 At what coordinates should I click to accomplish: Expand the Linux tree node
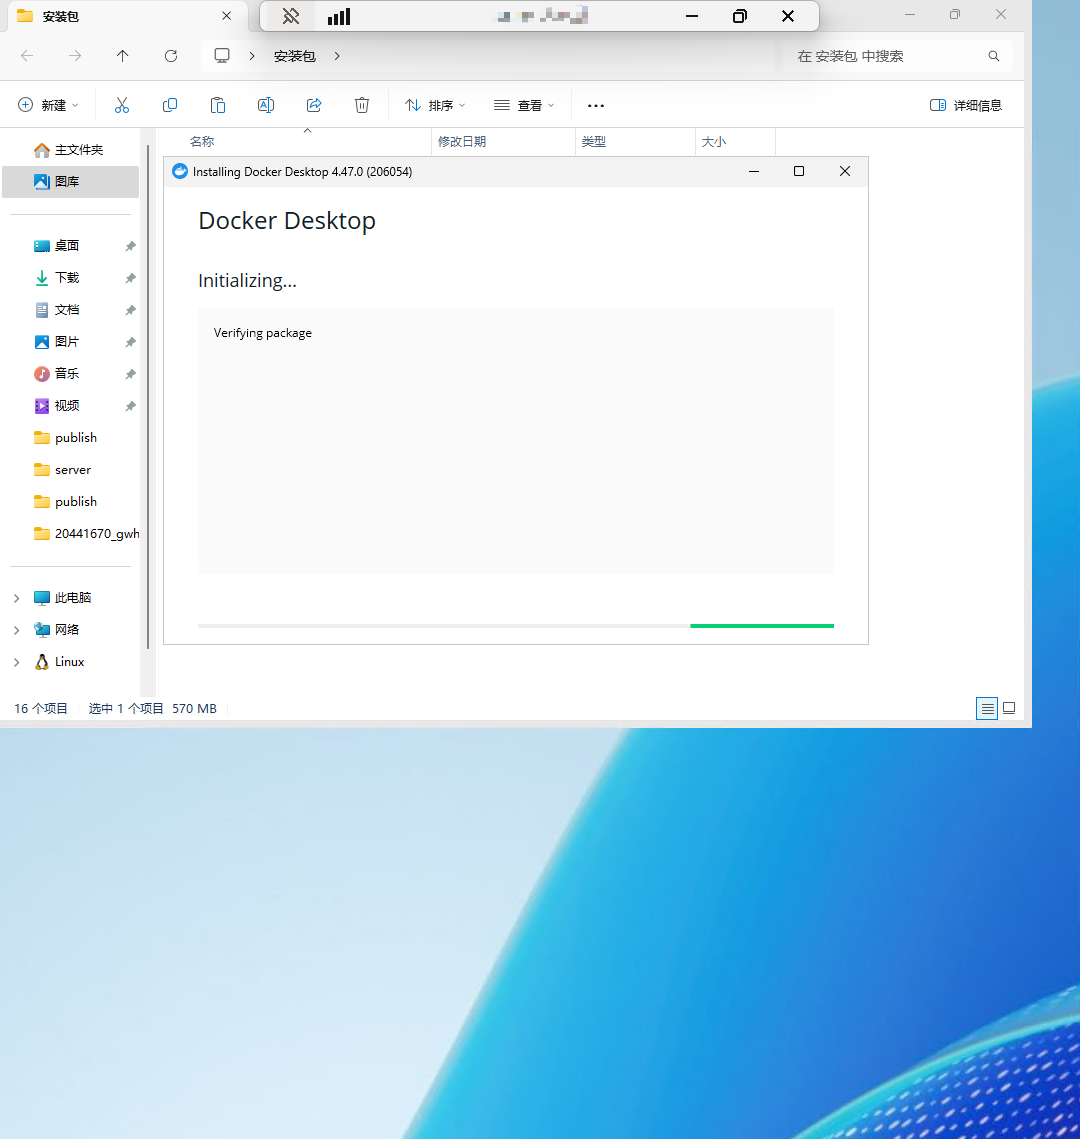pyautogui.click(x=17, y=662)
